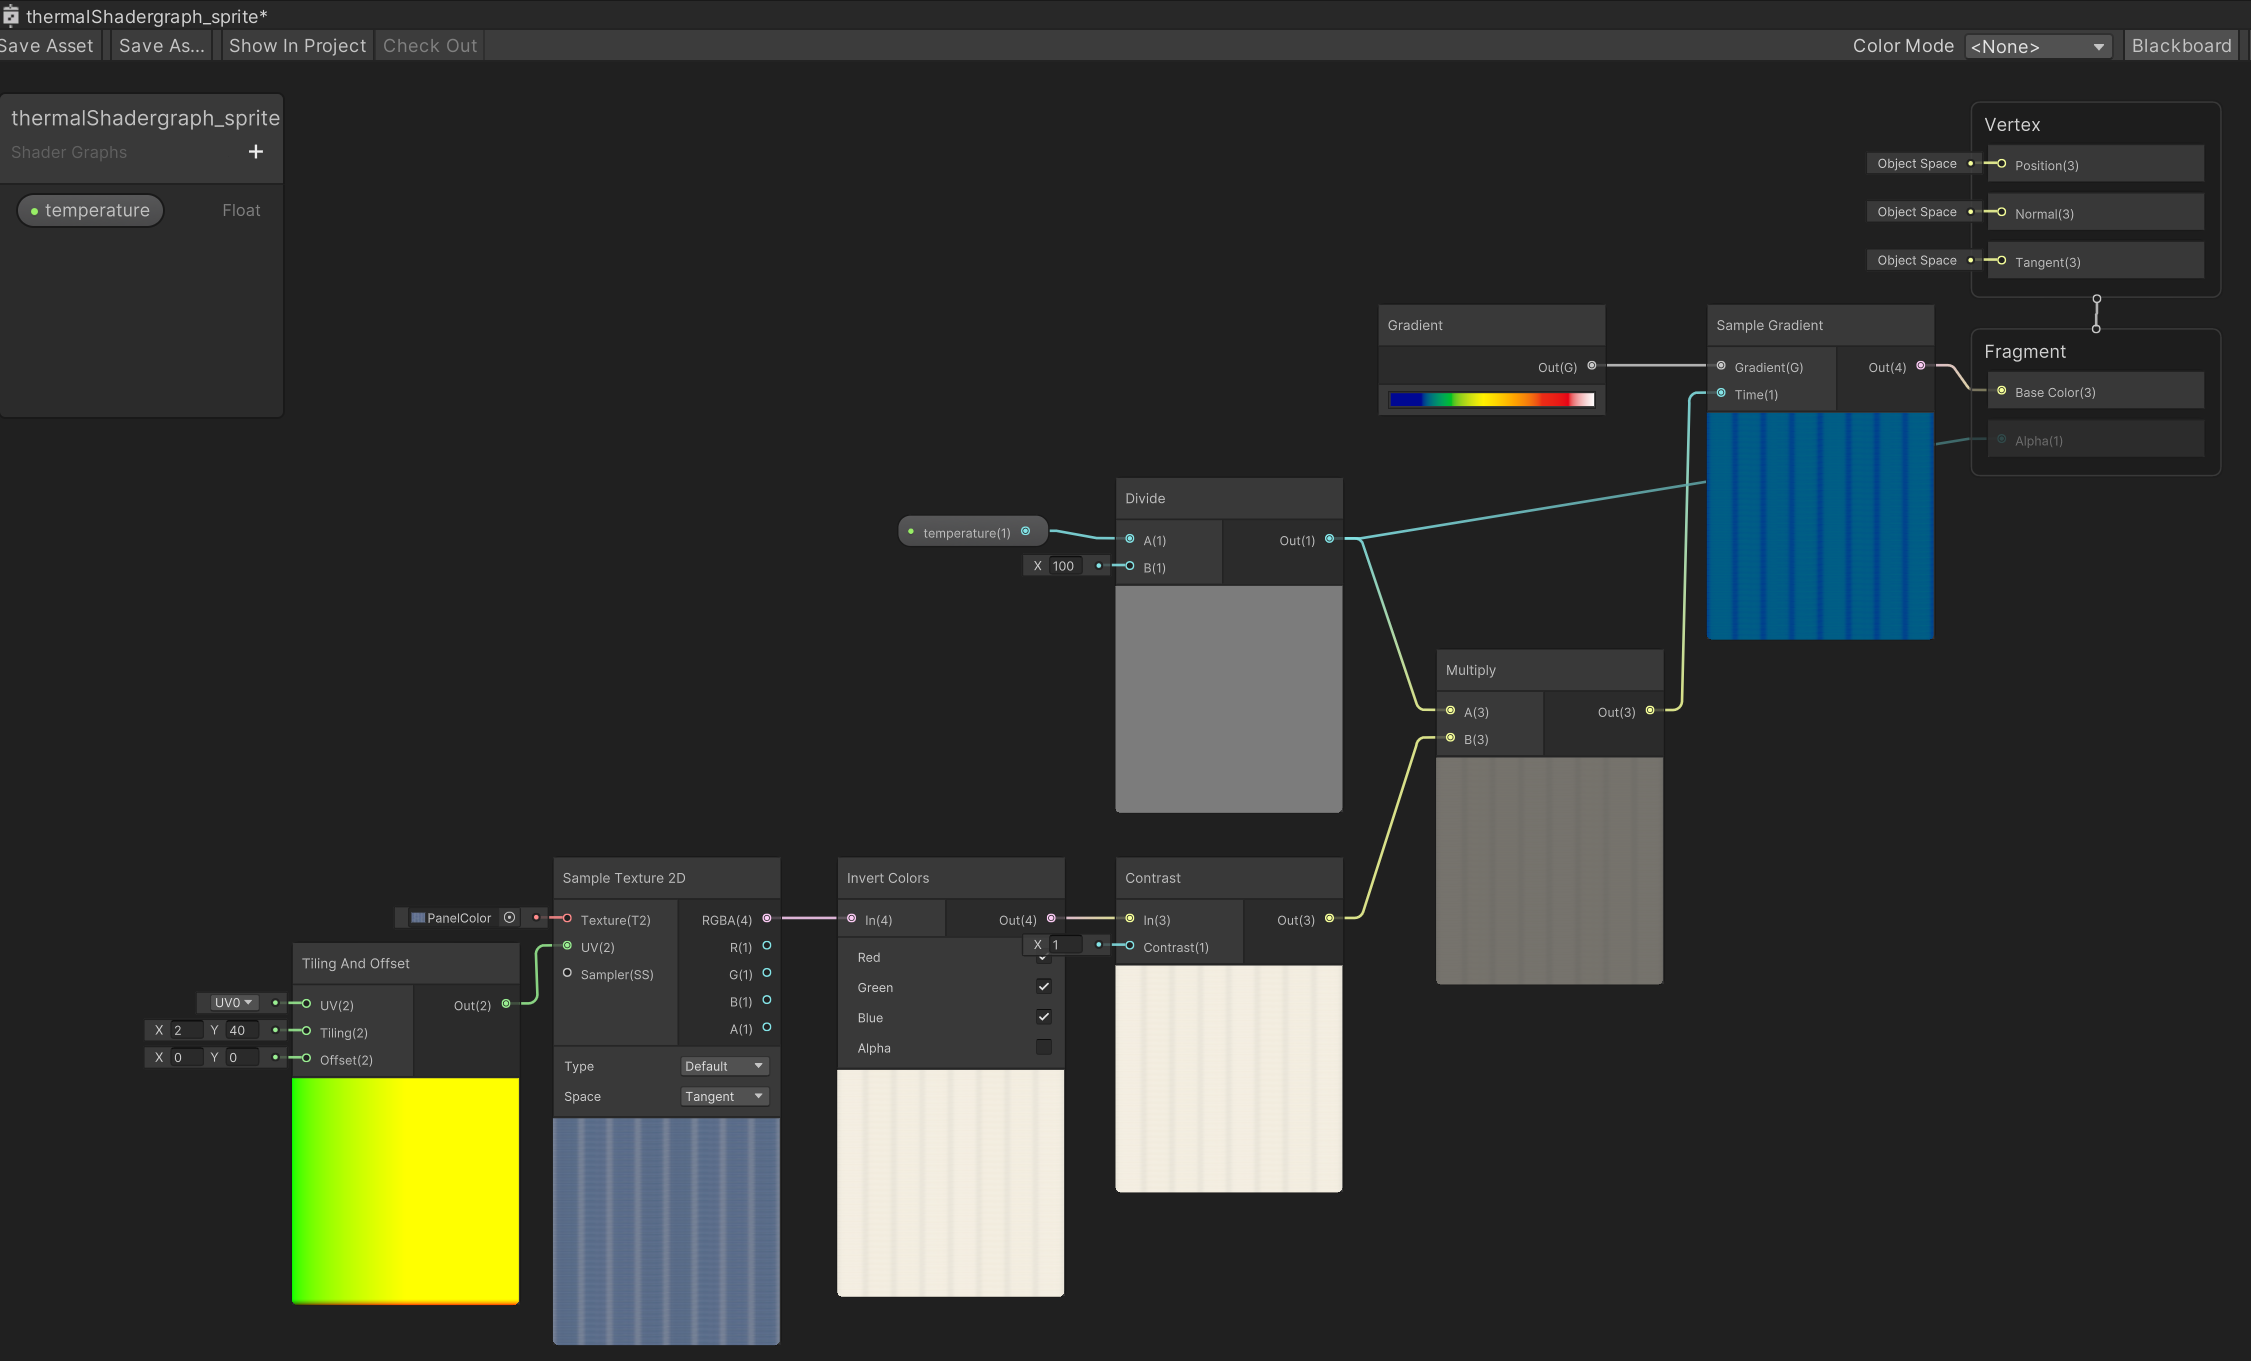Open the Gradient node's color gradient bar
This screenshot has width=2251, height=1361.
pos(1491,399)
